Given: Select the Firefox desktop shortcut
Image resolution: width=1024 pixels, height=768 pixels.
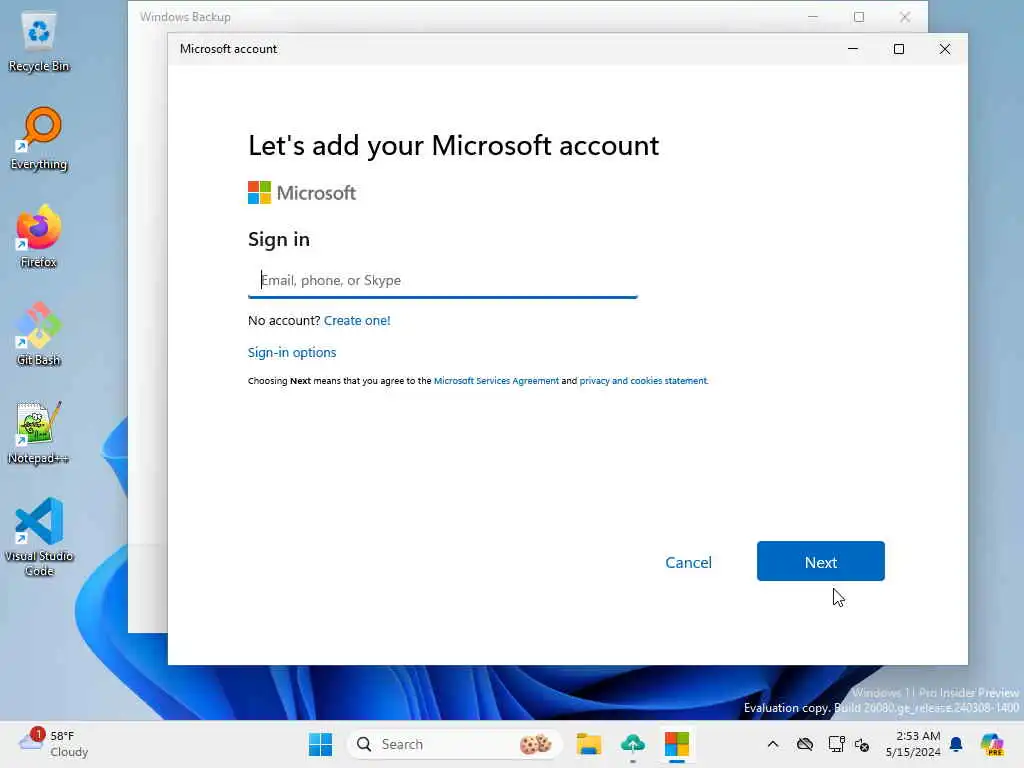Looking at the screenshot, I should tap(39, 236).
